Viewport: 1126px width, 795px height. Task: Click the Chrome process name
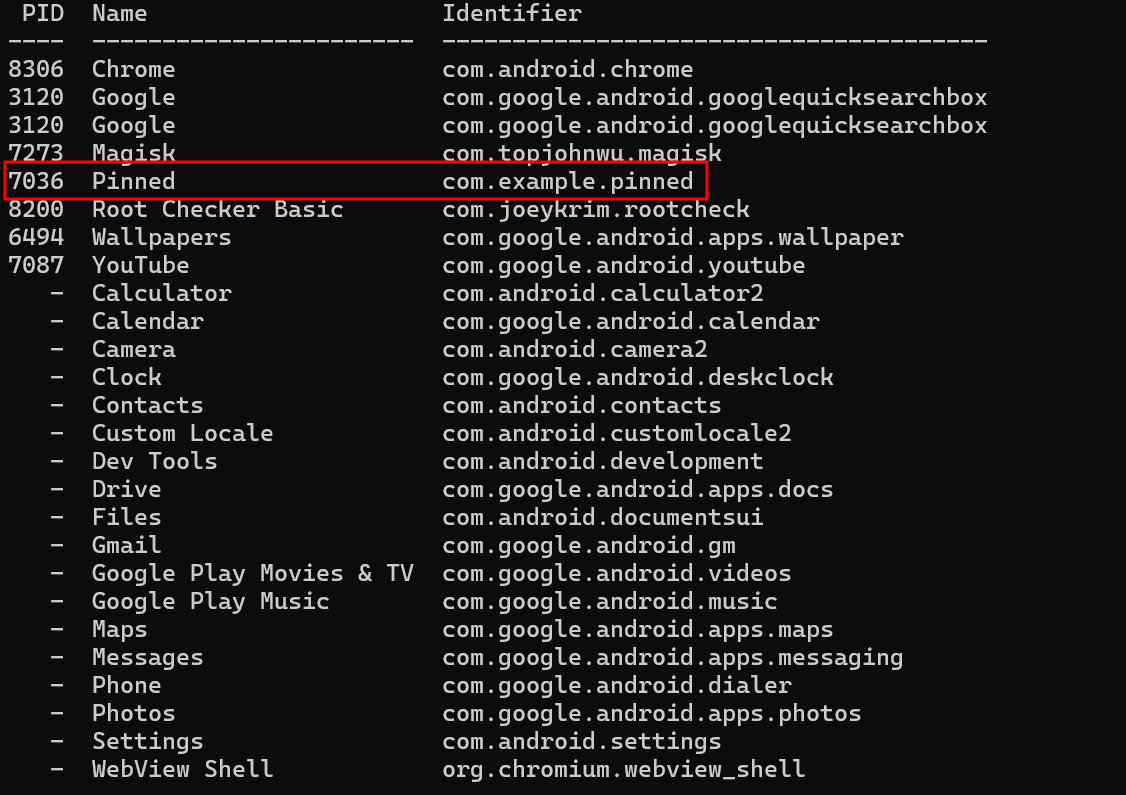[x=133, y=69]
